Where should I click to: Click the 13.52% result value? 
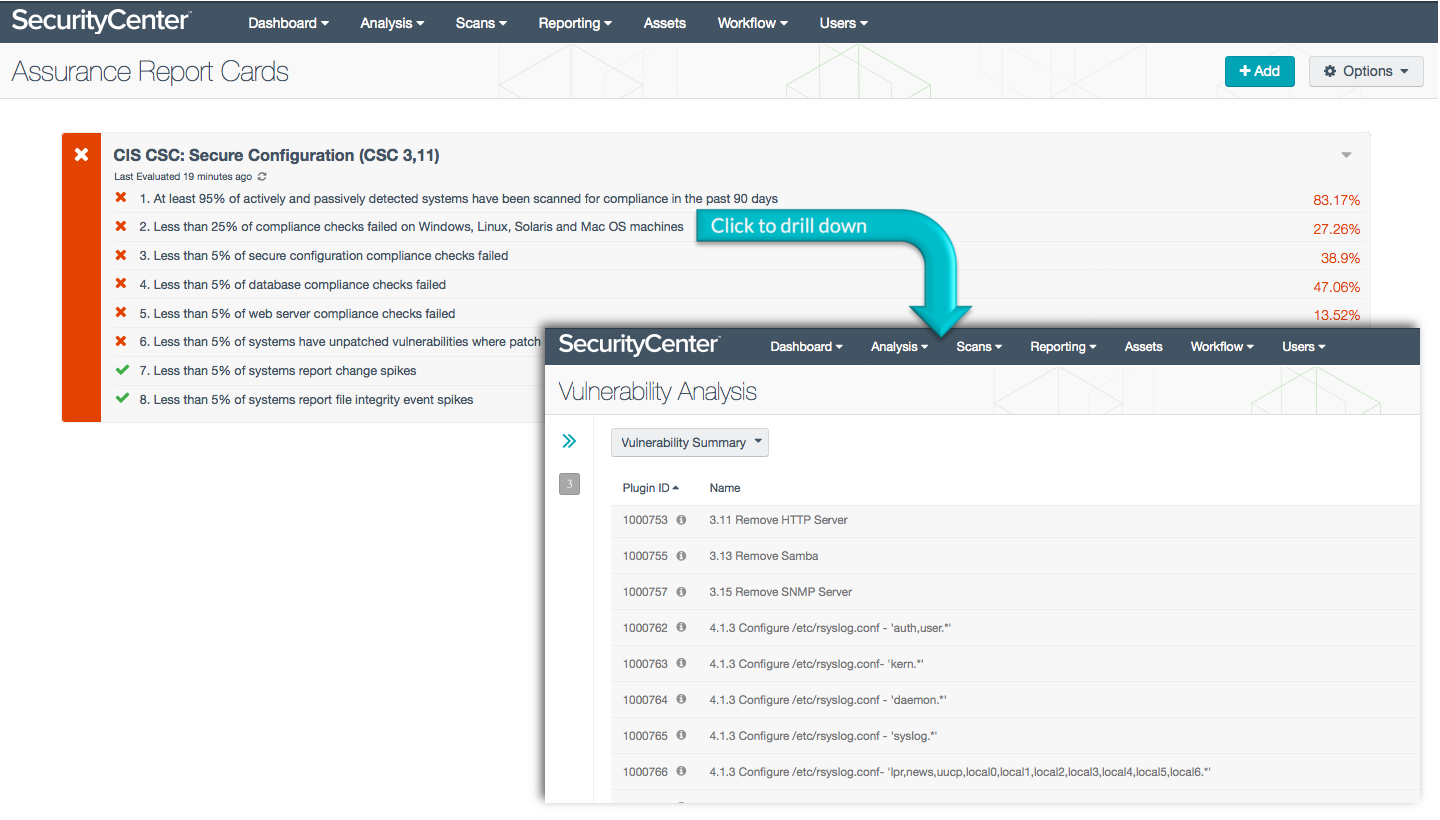tap(1336, 316)
